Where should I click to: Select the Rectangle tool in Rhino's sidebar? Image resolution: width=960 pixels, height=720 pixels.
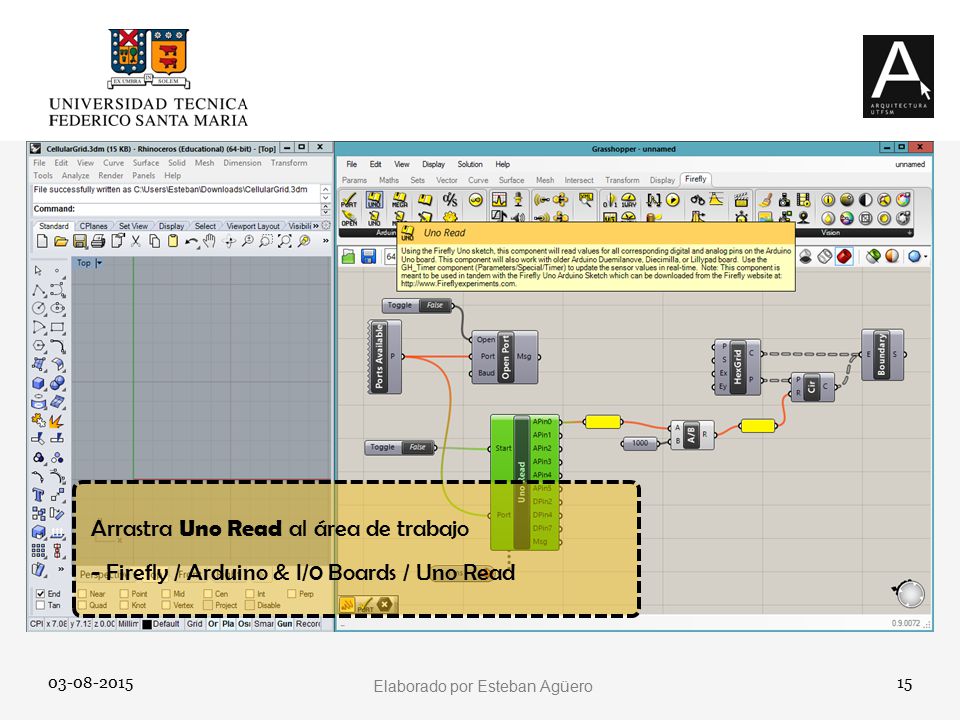click(x=58, y=328)
